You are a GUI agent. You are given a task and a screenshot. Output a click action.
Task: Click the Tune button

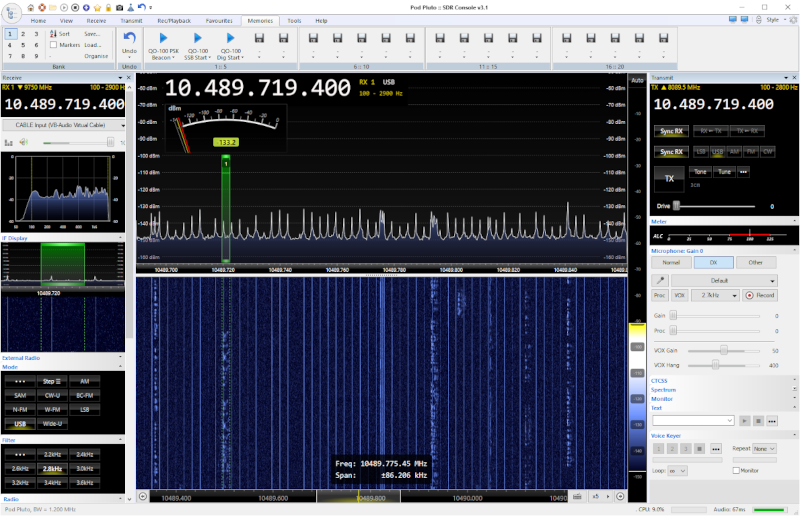724,172
